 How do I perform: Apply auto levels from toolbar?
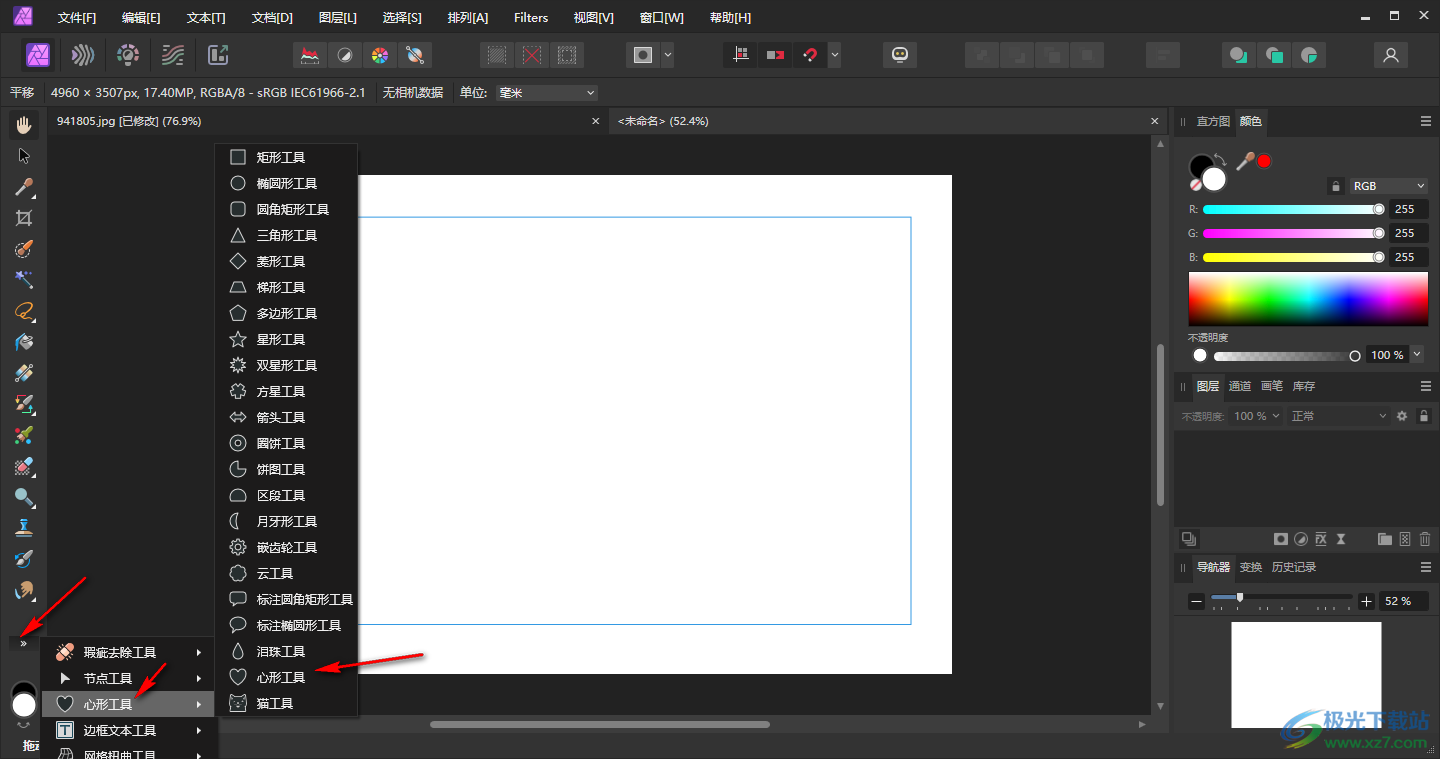311,55
